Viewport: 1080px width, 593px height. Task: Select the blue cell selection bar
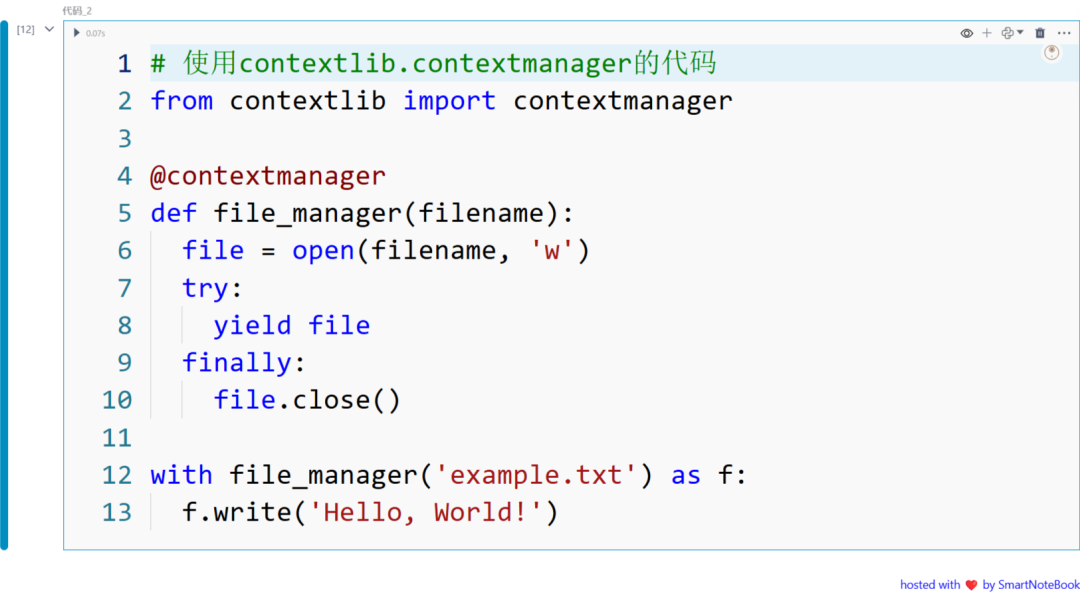point(4,285)
